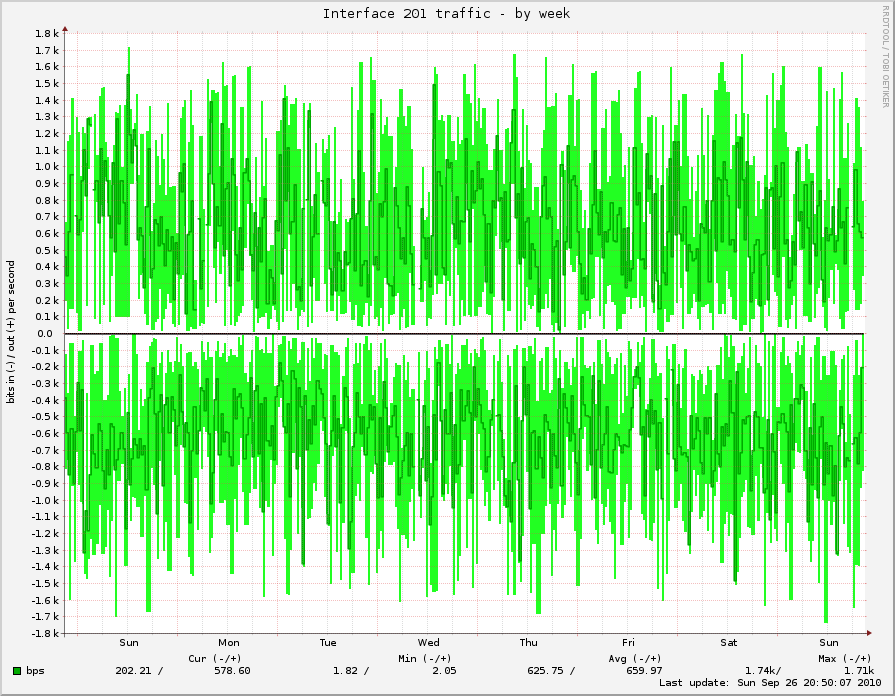895x696 pixels.
Task: Click the '0.0' y-axis label
Action: pos(45,334)
